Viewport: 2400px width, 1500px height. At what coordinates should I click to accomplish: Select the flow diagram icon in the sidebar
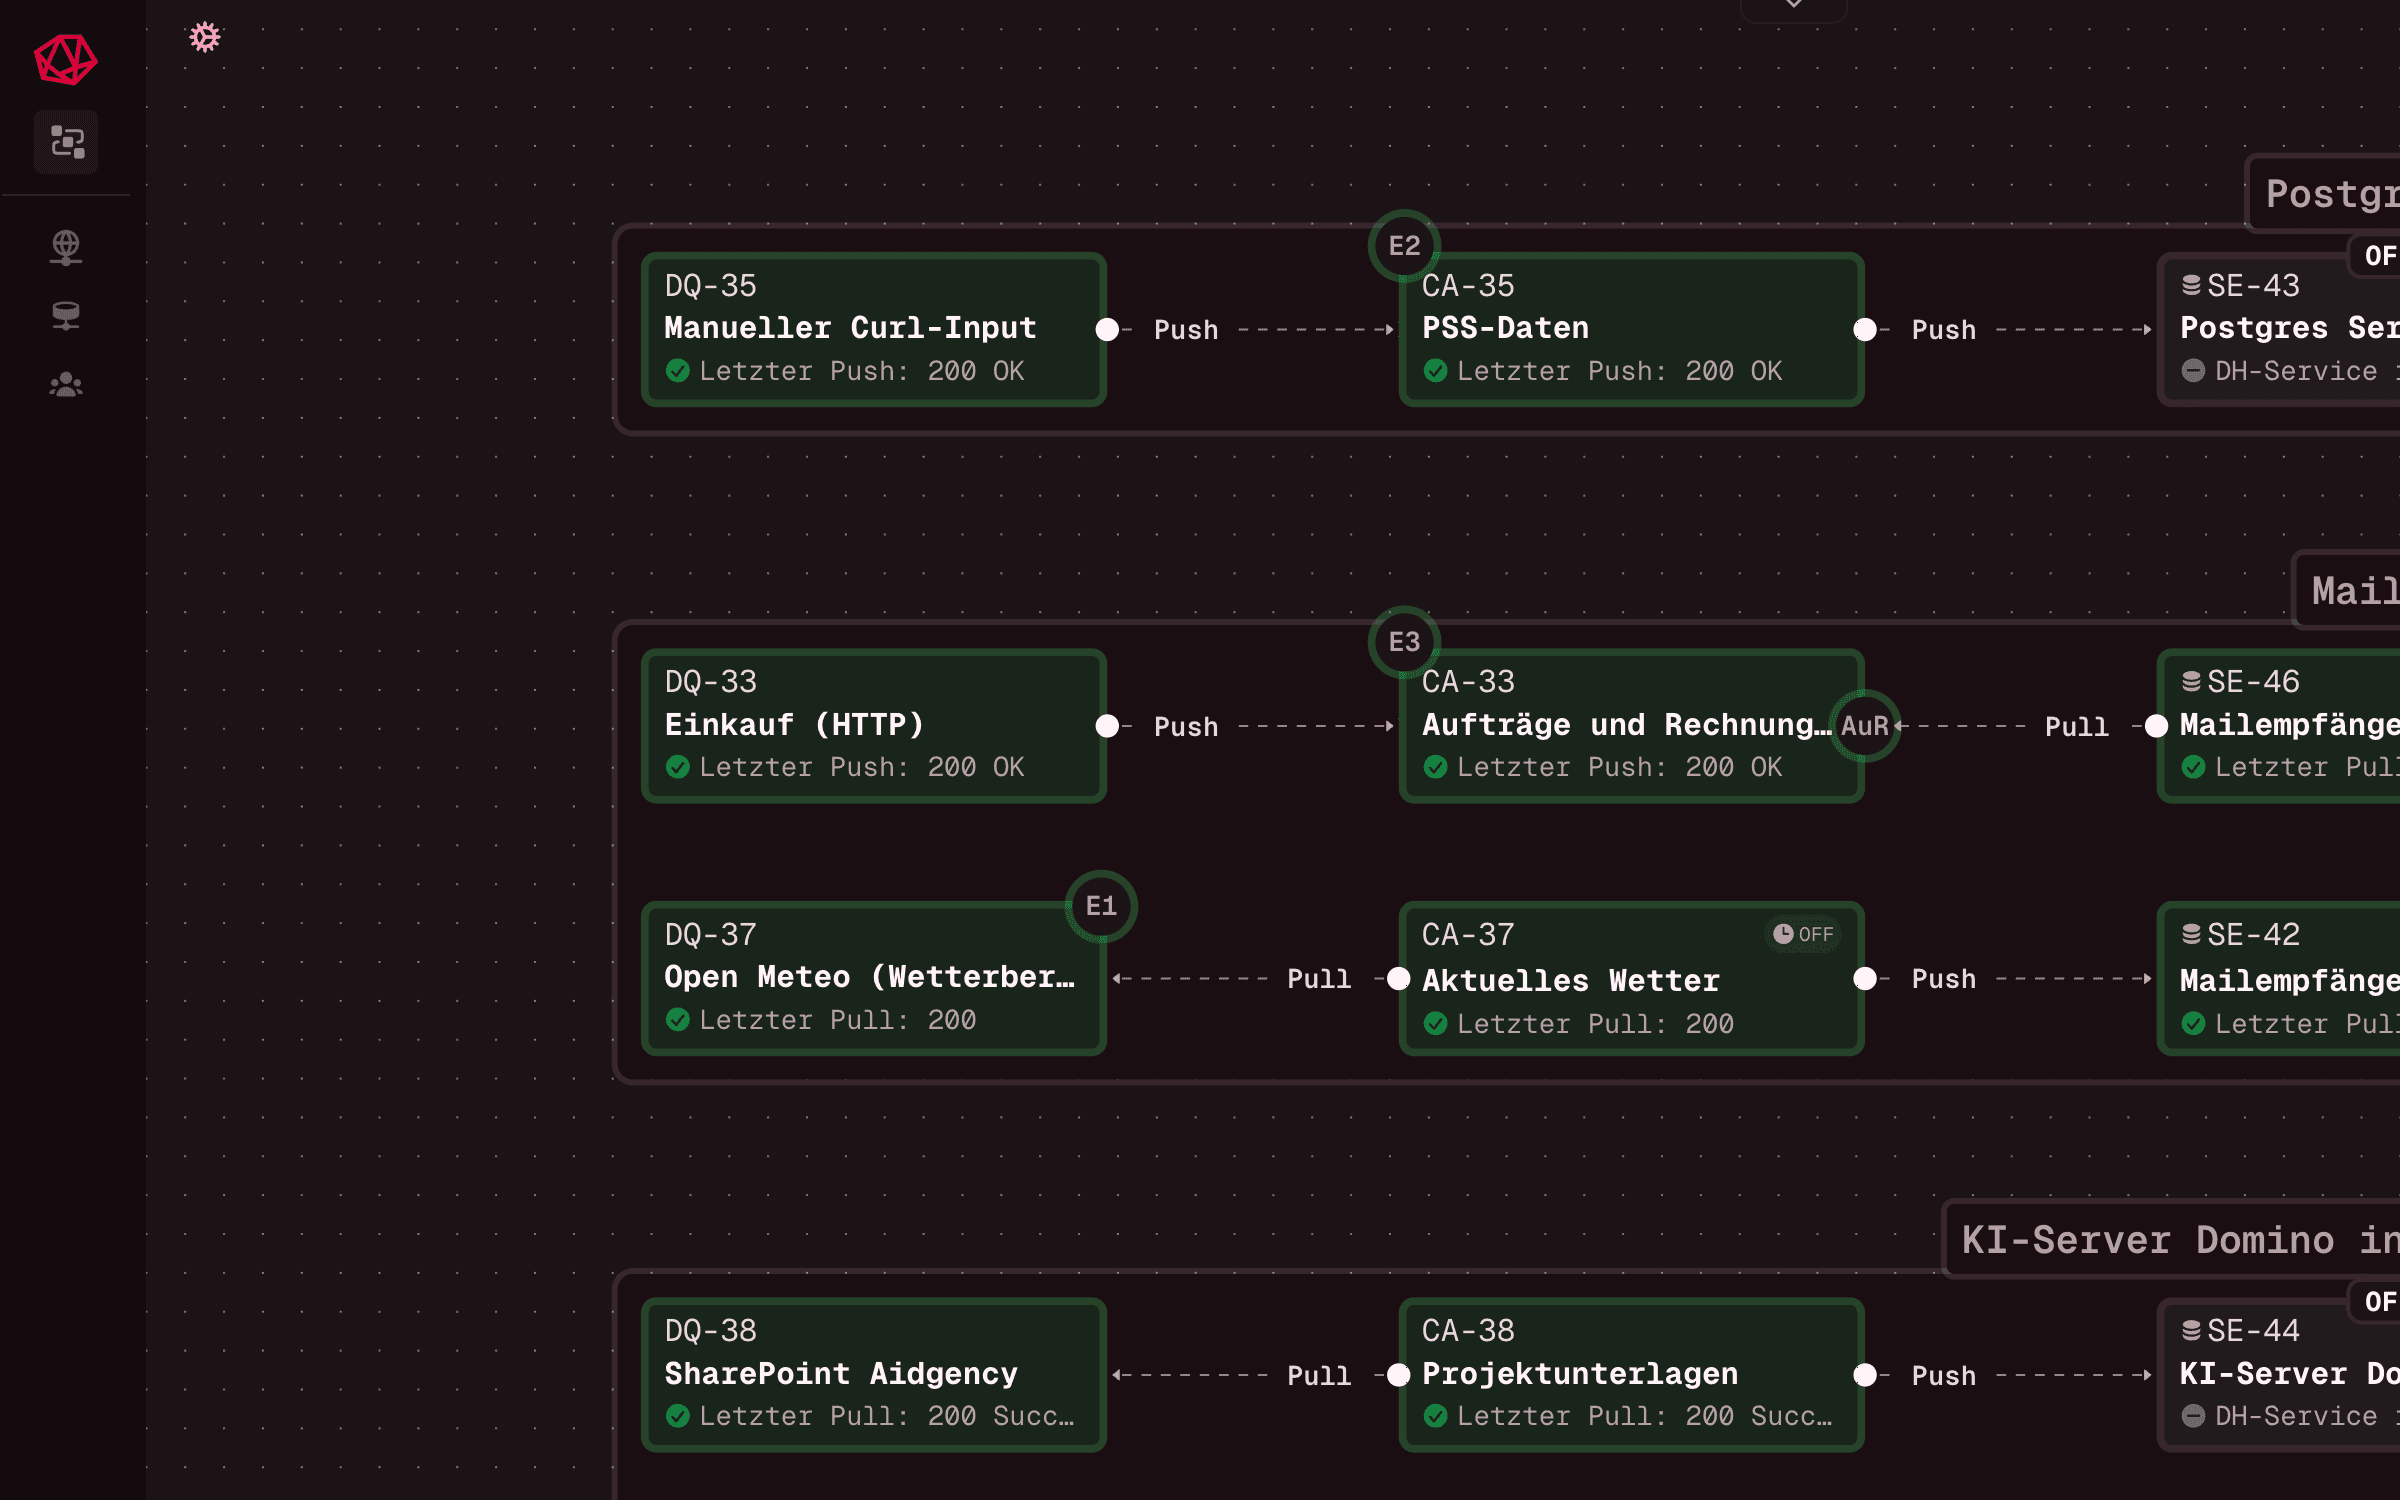66,142
